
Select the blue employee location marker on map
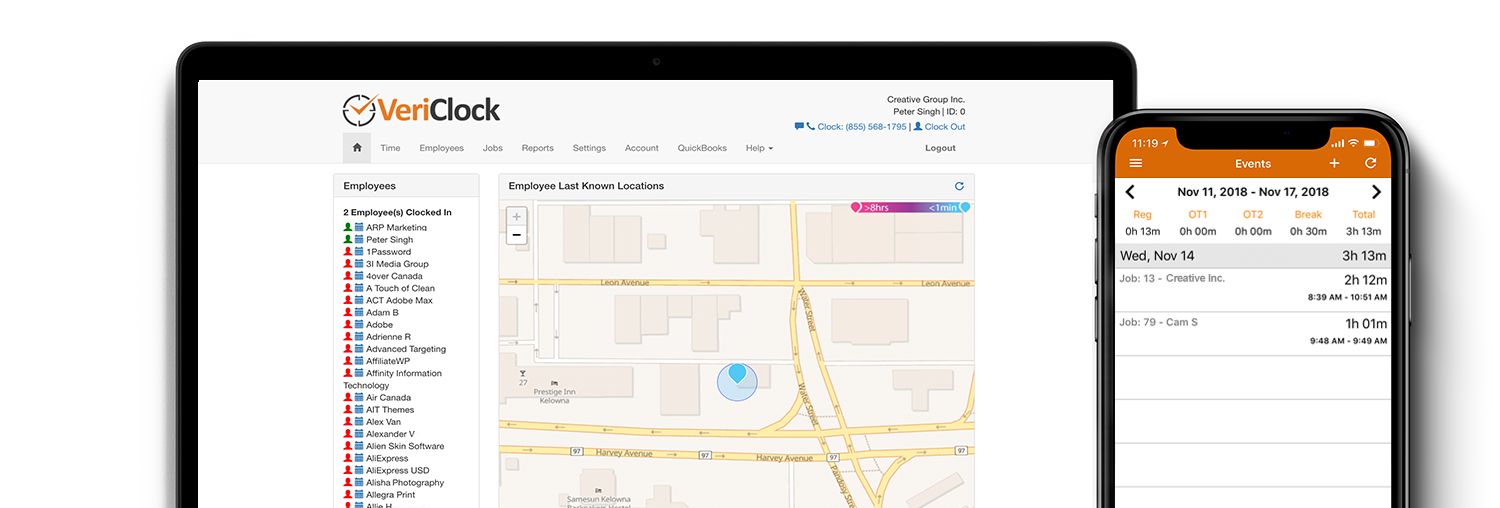click(737, 374)
